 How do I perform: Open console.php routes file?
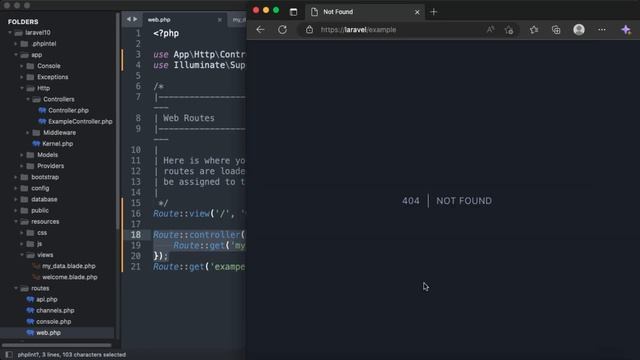(53, 322)
